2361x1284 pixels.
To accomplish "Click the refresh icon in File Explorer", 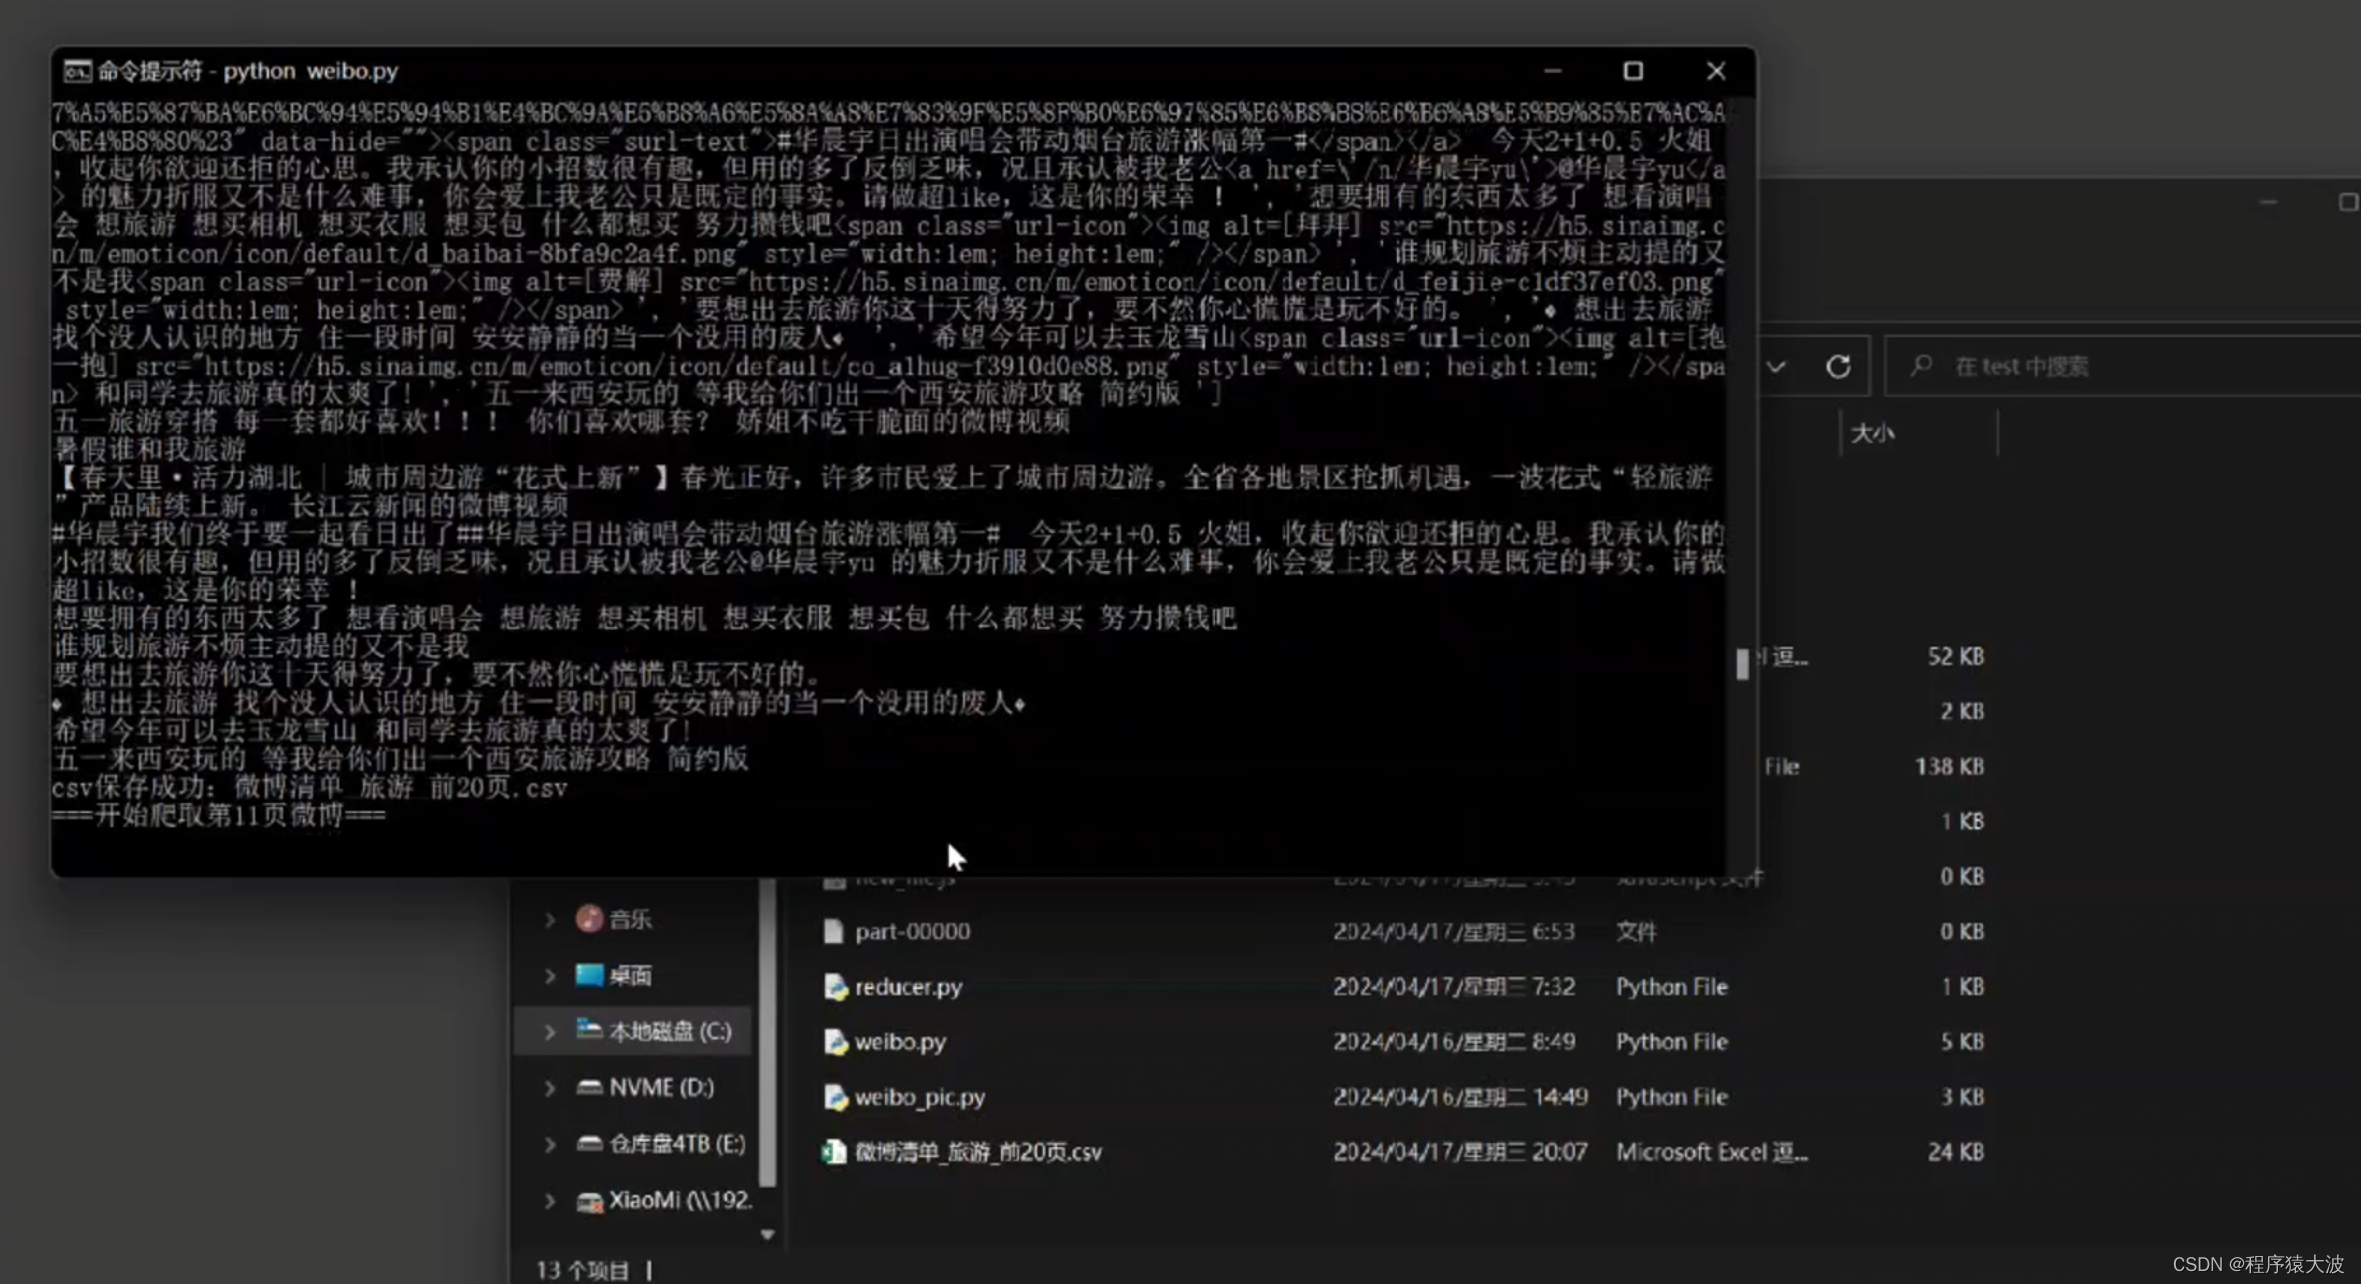I will tap(1840, 365).
